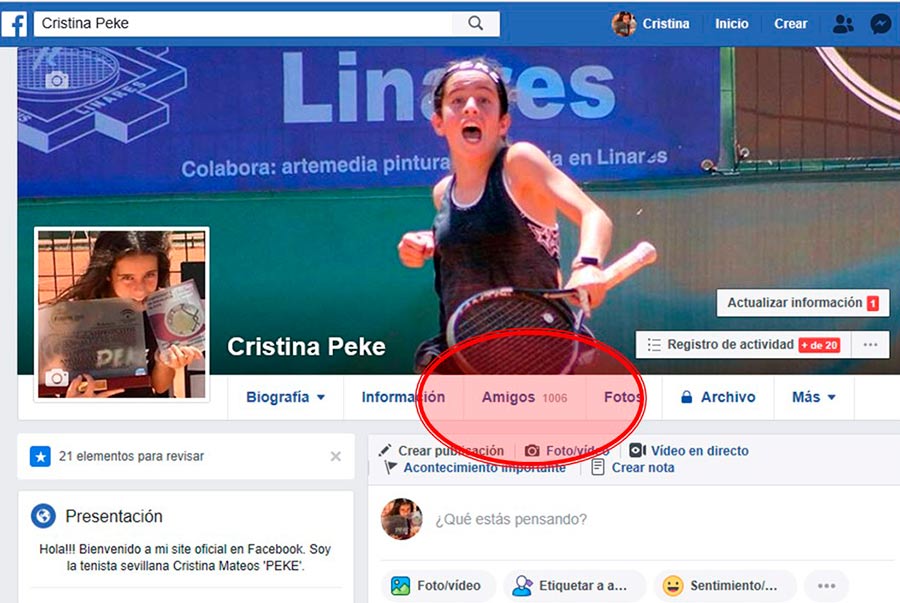Click the Sentimiento button in composer
The height and width of the screenshot is (603, 900).
coord(724,586)
